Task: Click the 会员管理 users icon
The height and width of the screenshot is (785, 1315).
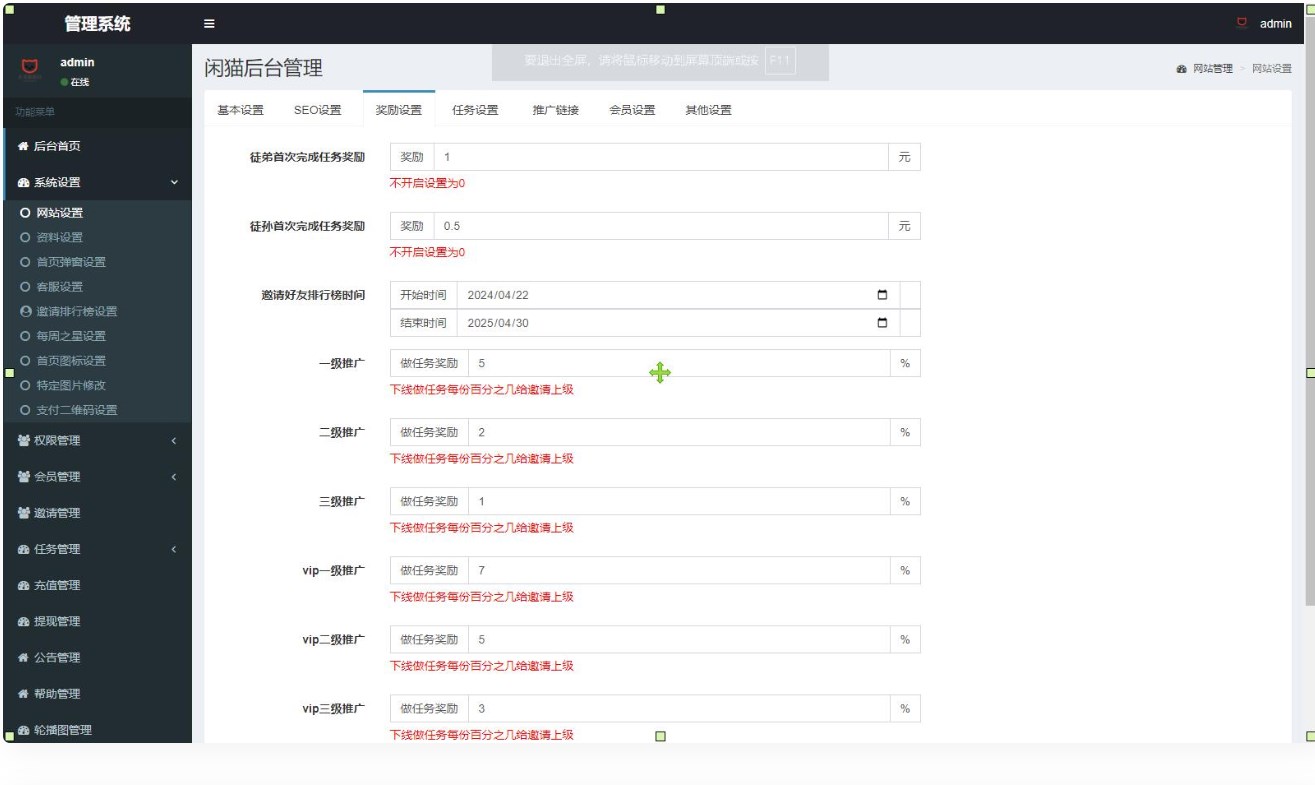Action: pyautogui.click(x=24, y=477)
